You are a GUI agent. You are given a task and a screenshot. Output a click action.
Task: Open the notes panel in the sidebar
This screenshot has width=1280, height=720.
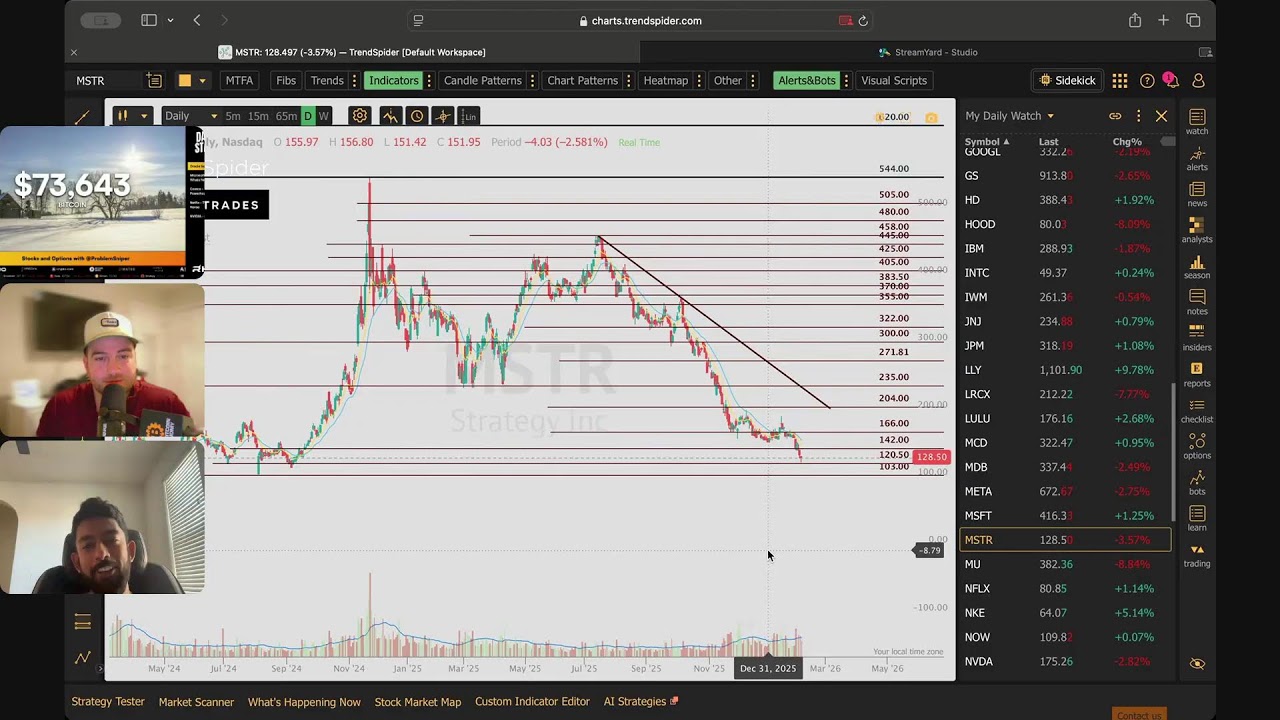1197,302
